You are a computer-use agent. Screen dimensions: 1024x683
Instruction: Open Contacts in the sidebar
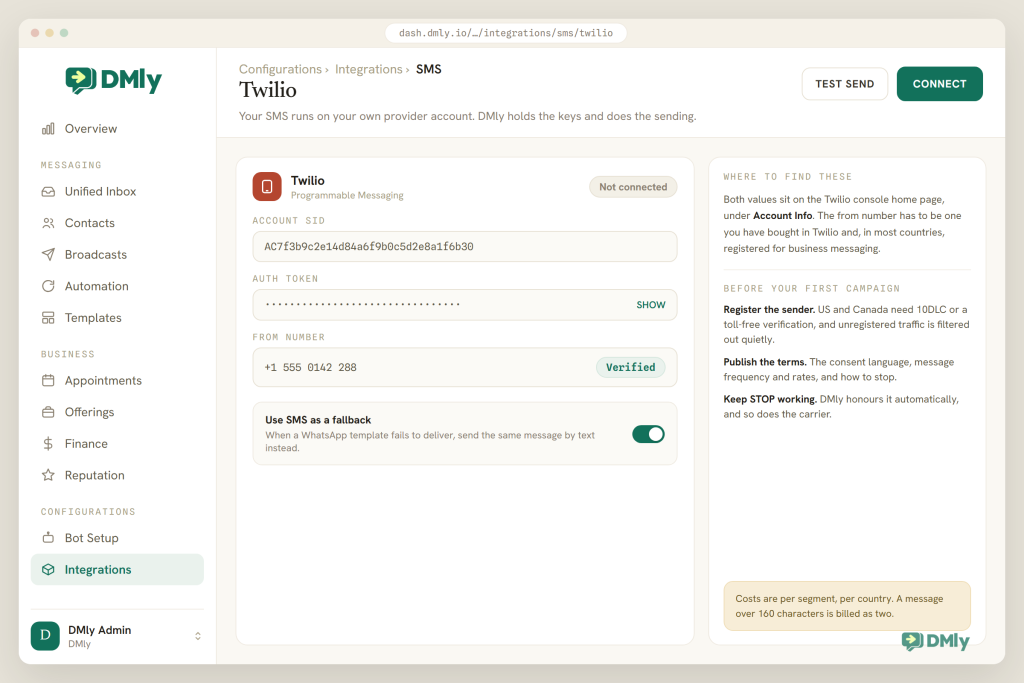pyautogui.click(x=118, y=223)
